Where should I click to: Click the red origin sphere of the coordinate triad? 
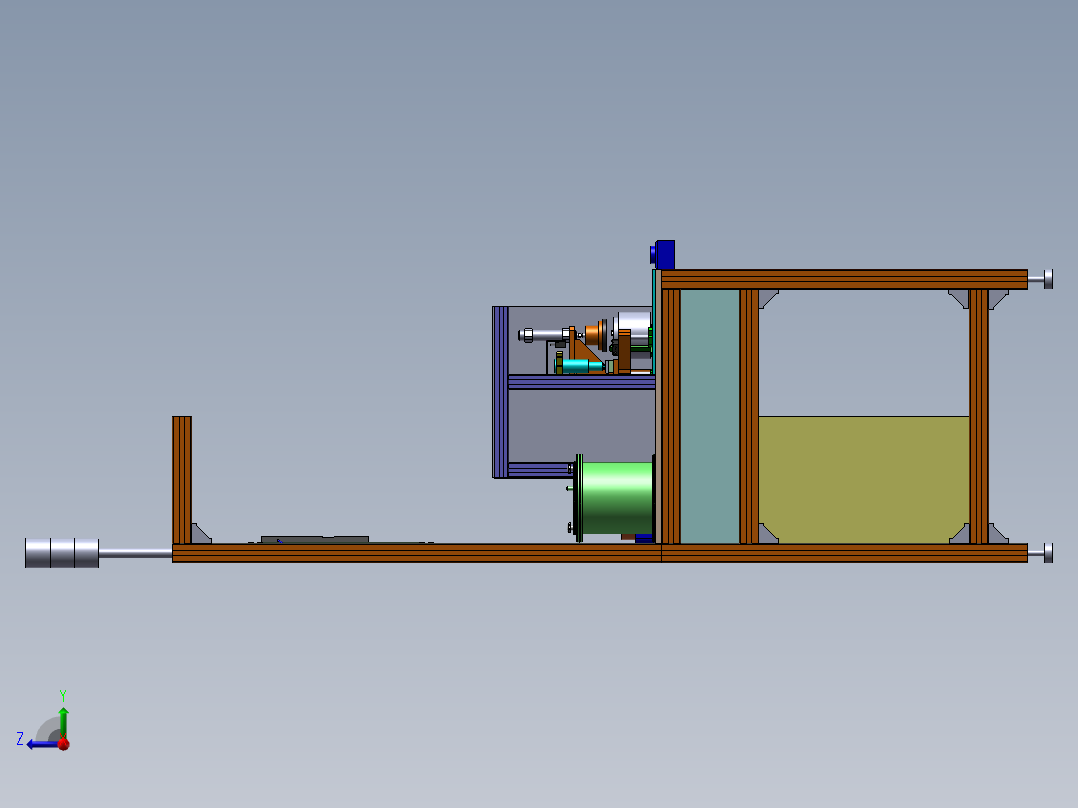(64, 745)
